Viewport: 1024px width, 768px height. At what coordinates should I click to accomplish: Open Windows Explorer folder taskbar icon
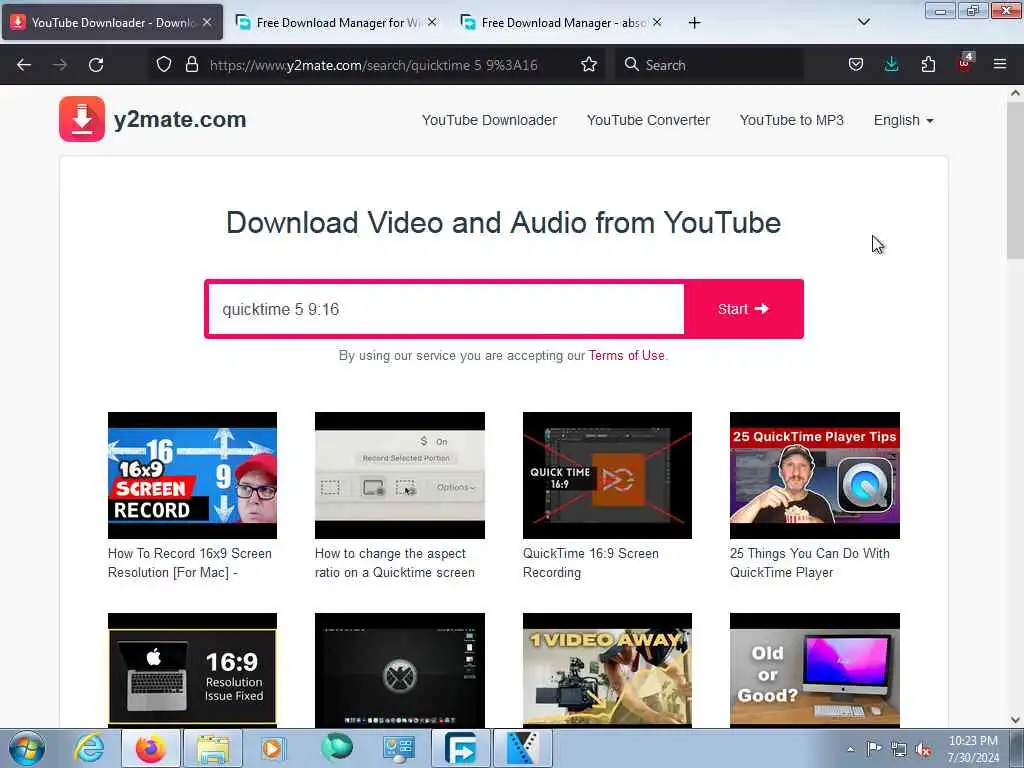click(x=213, y=748)
